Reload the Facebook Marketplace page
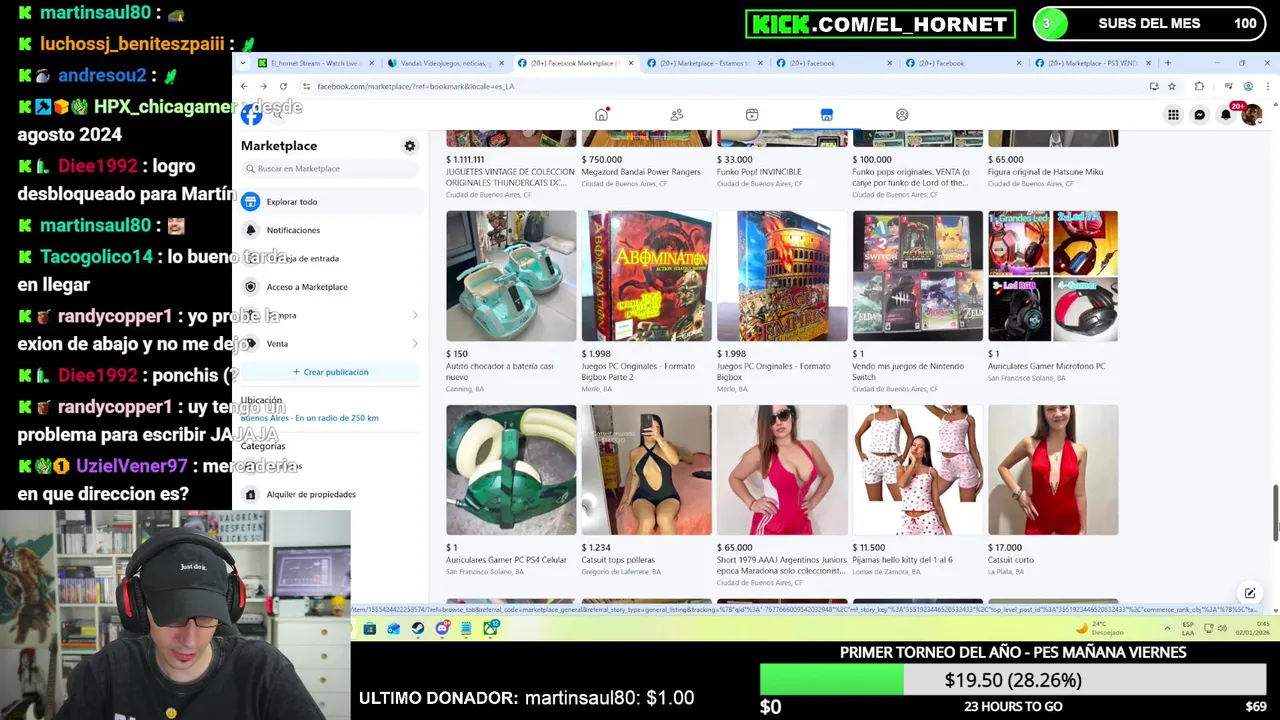The image size is (1280, 720). (283, 86)
